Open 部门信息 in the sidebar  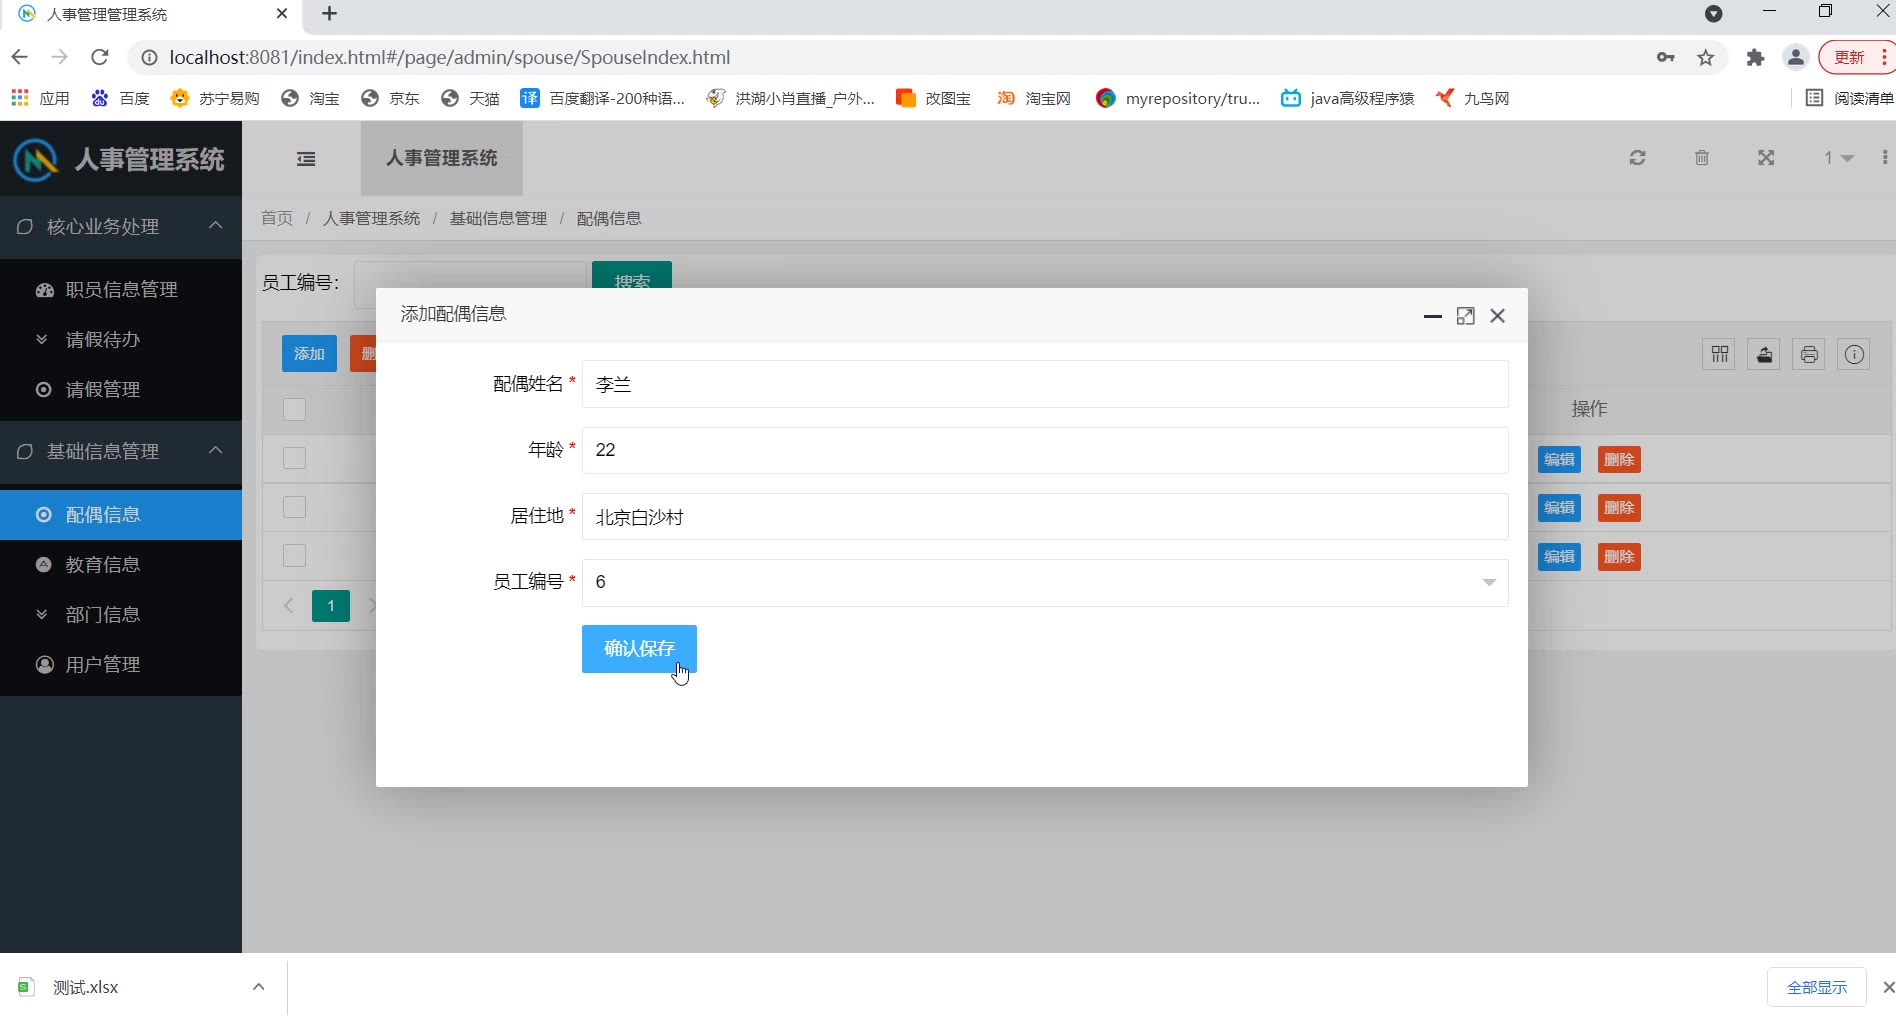121,615
